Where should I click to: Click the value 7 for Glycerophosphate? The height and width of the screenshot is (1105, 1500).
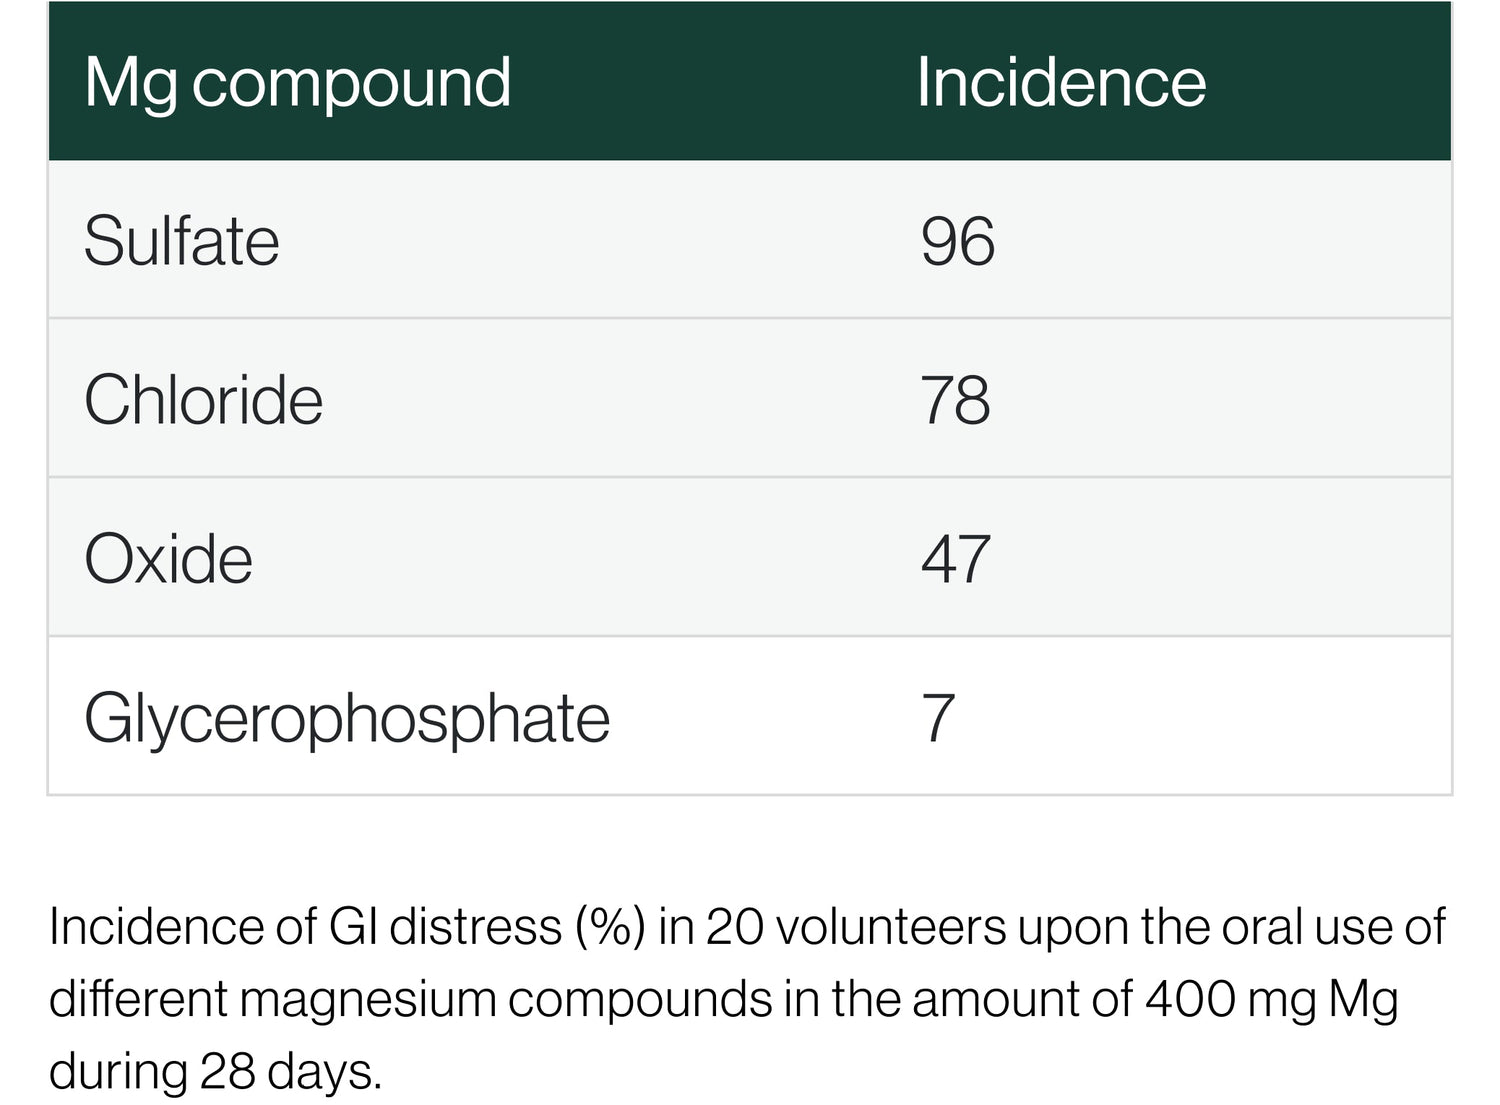coord(938,718)
